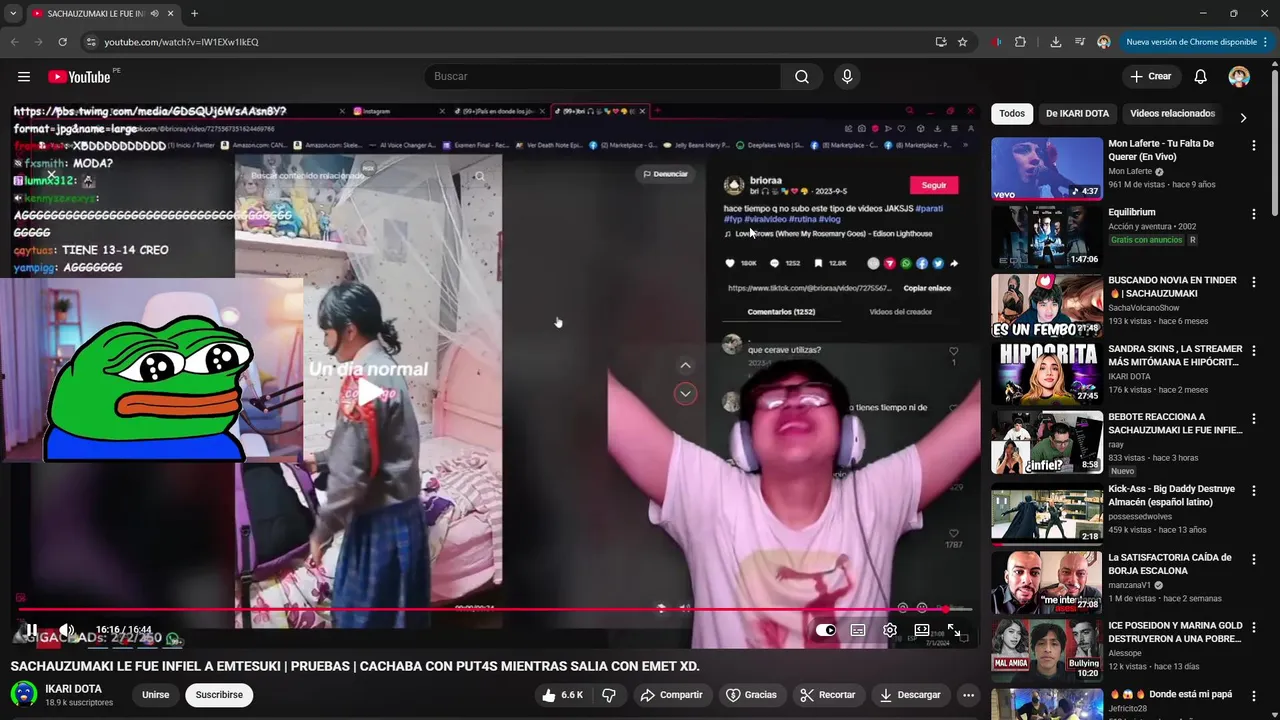Click the Unirse membership button
The image size is (1280, 720).
point(155,694)
